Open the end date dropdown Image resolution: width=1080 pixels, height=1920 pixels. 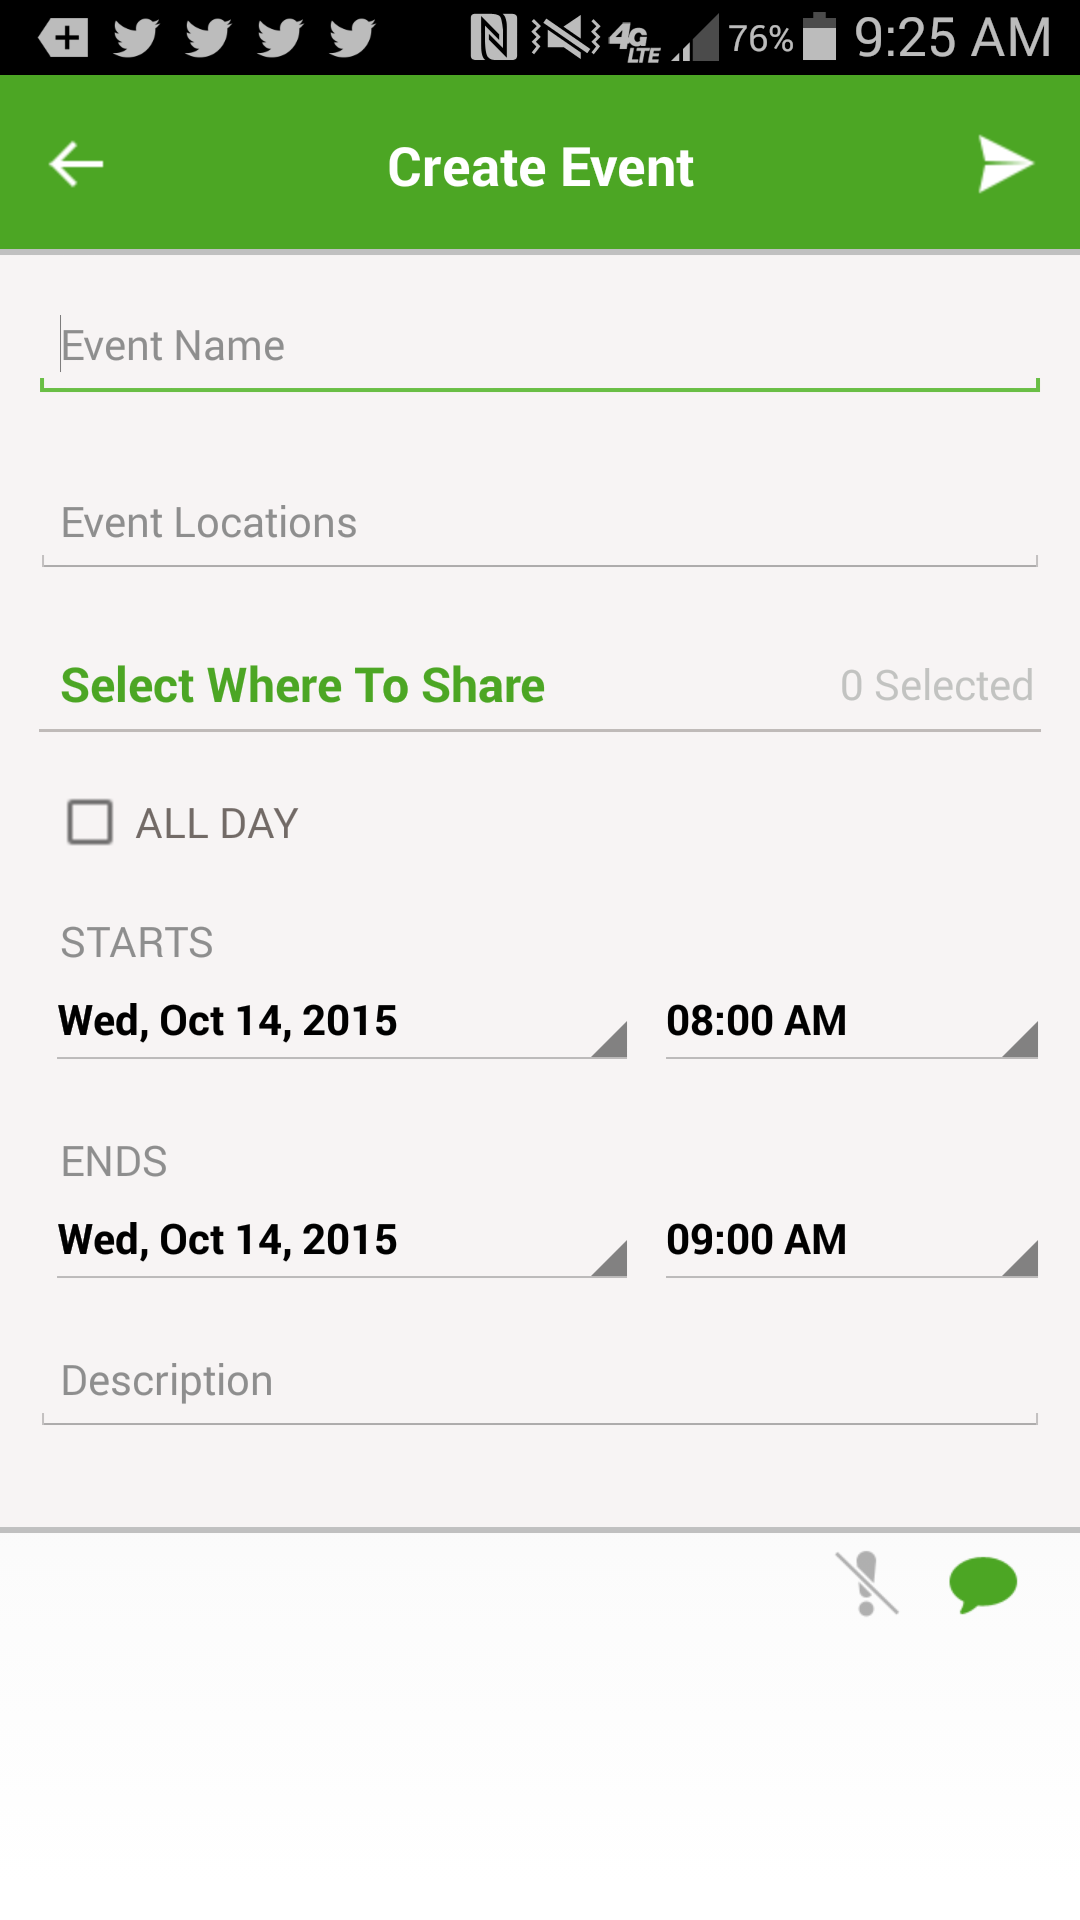tap(342, 1241)
